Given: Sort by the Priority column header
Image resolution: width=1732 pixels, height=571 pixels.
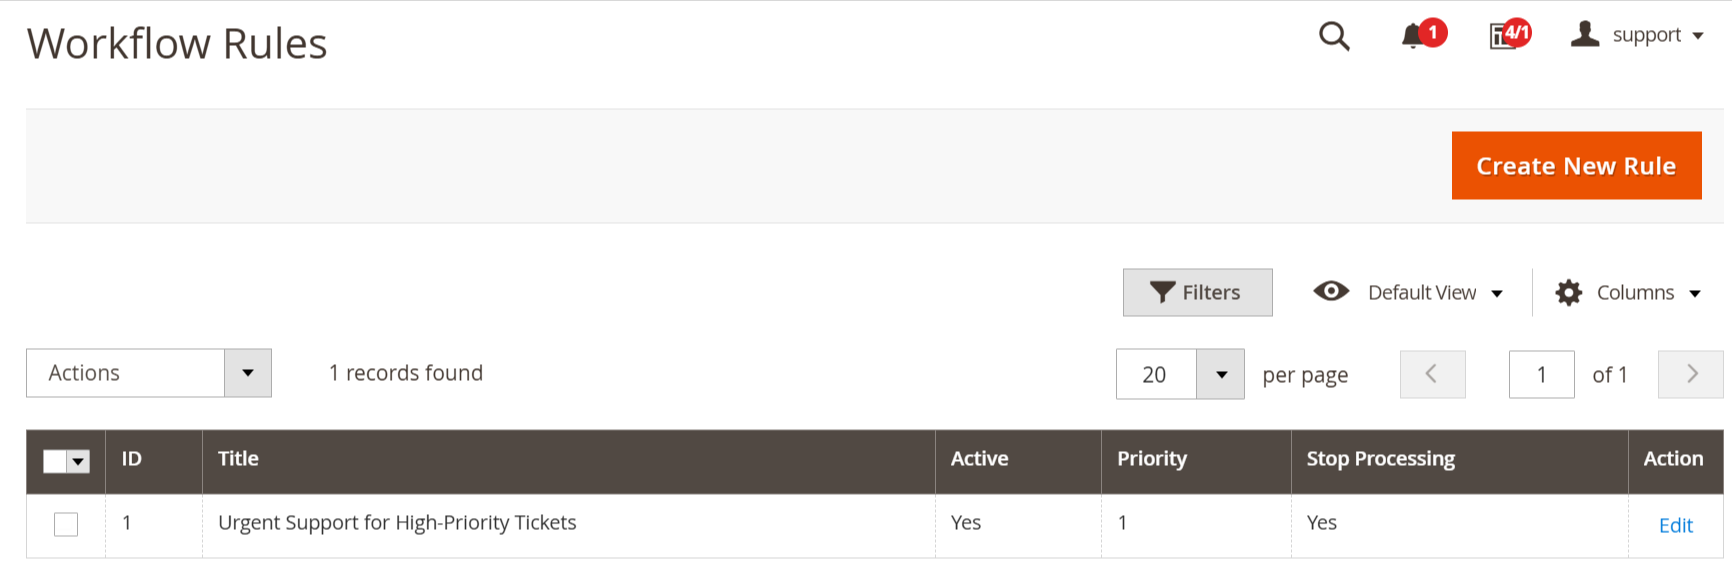Looking at the screenshot, I should pos(1152,459).
